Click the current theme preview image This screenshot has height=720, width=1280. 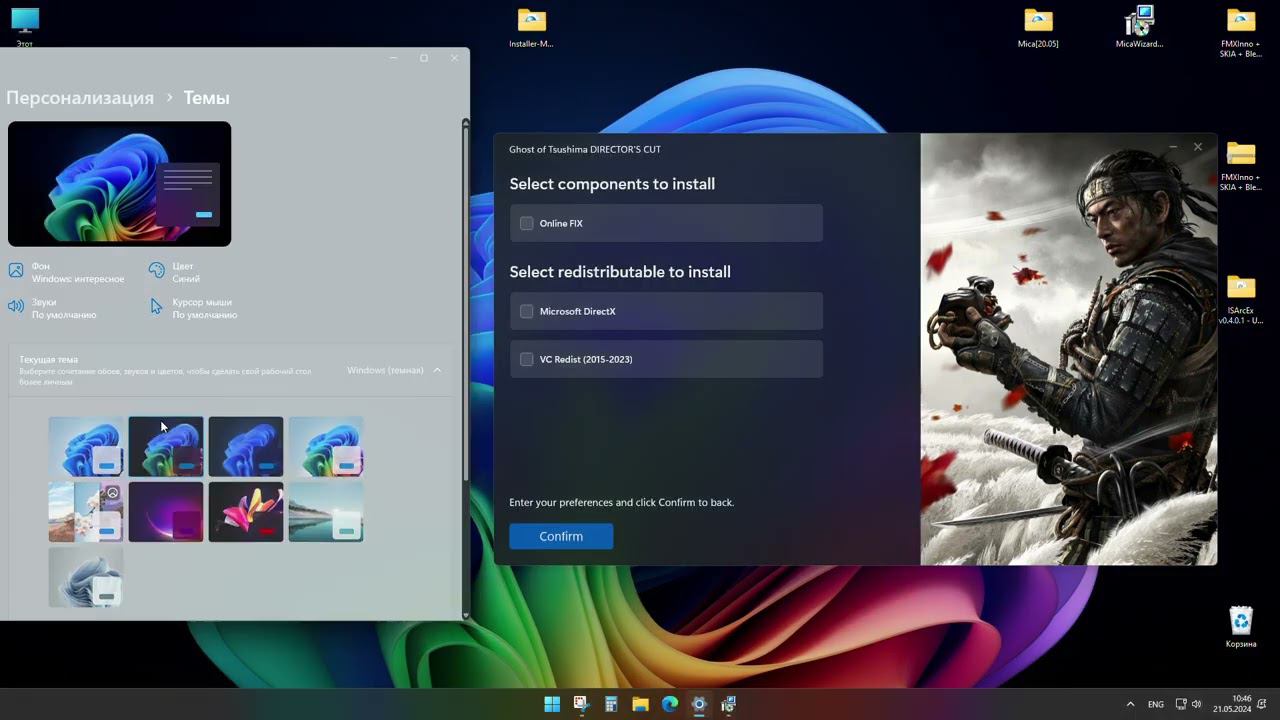point(119,184)
